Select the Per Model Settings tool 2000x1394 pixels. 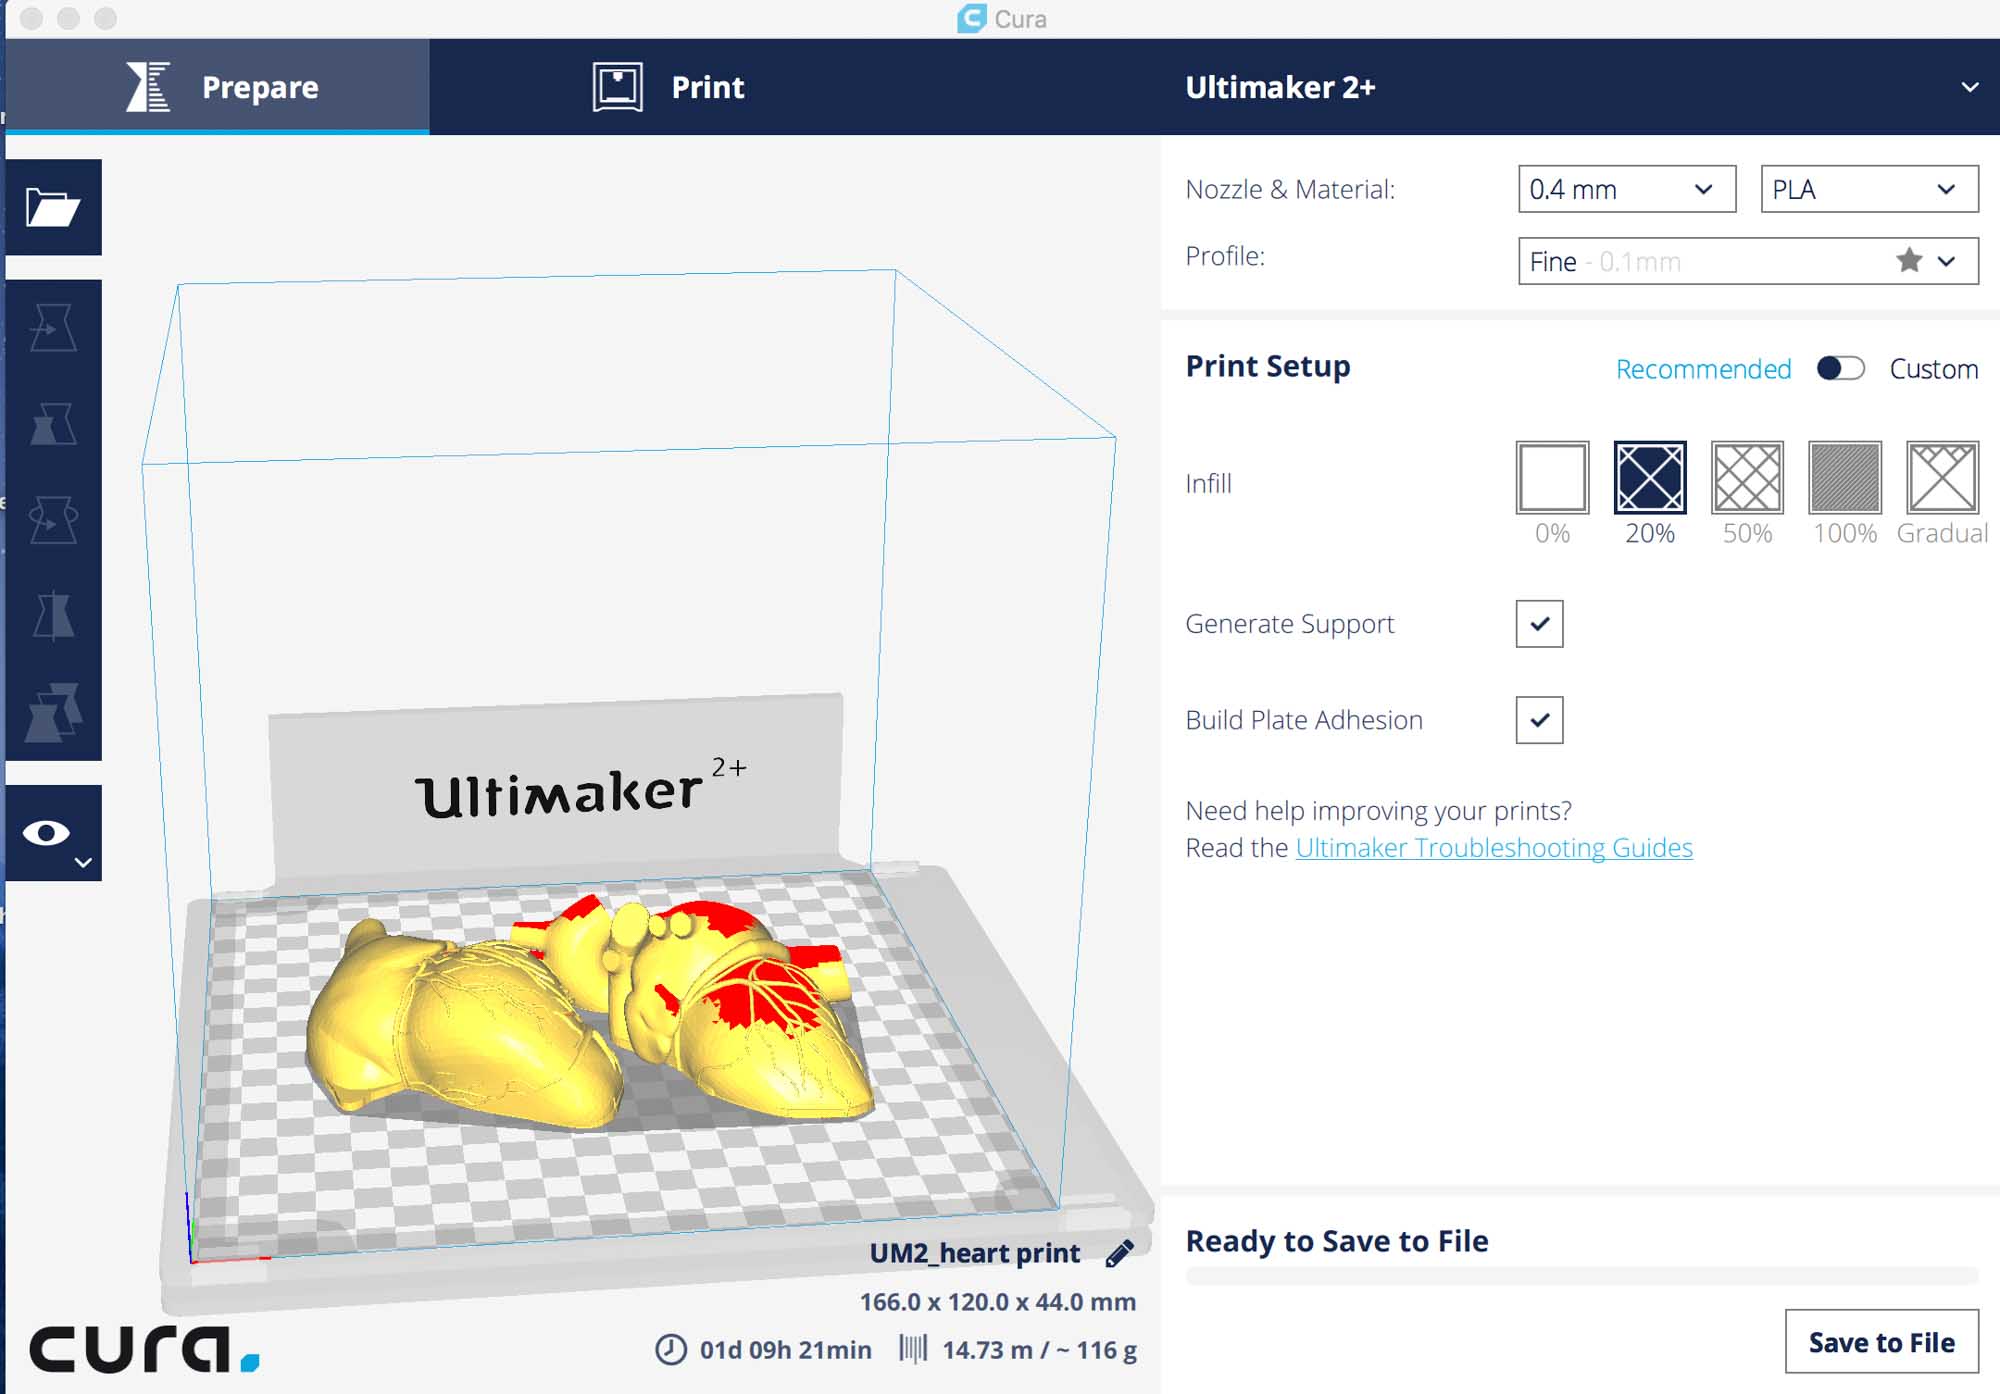click(x=53, y=712)
